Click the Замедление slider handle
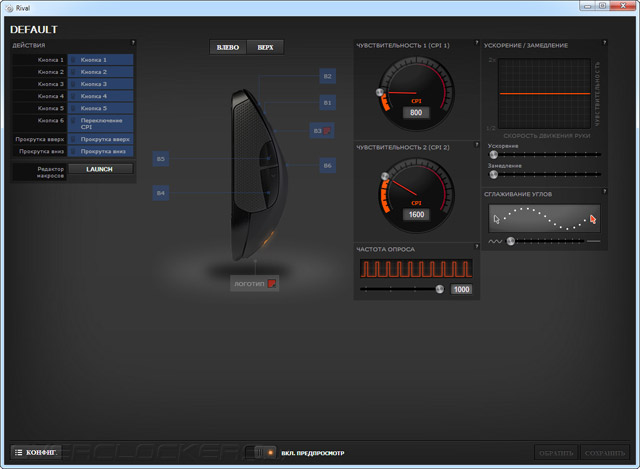Image resolution: width=640 pixels, height=469 pixels. 493,174
